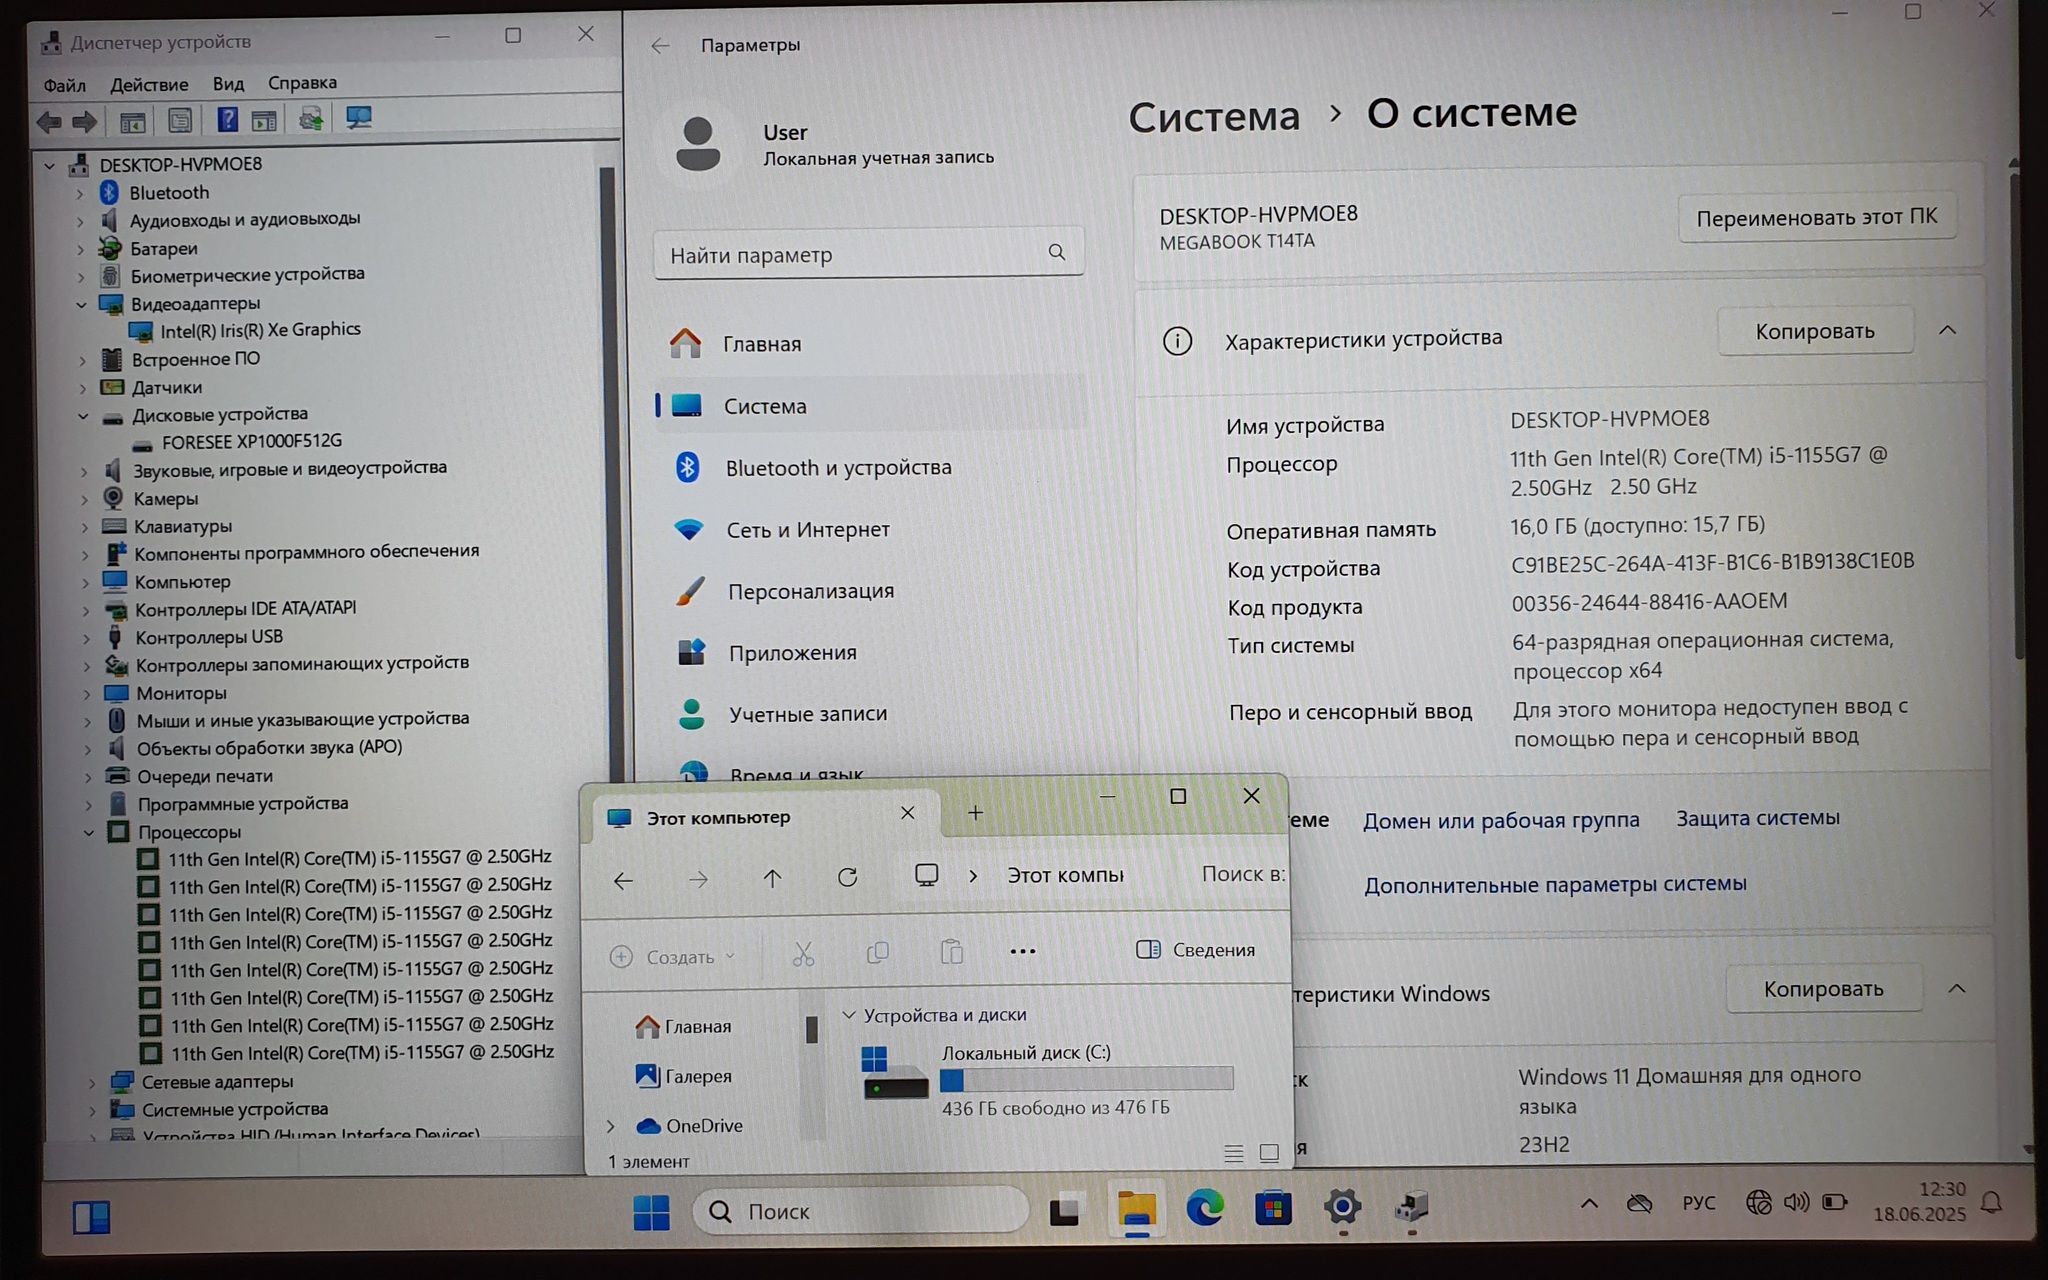Click the Переименовать этот ПК button

click(1816, 217)
